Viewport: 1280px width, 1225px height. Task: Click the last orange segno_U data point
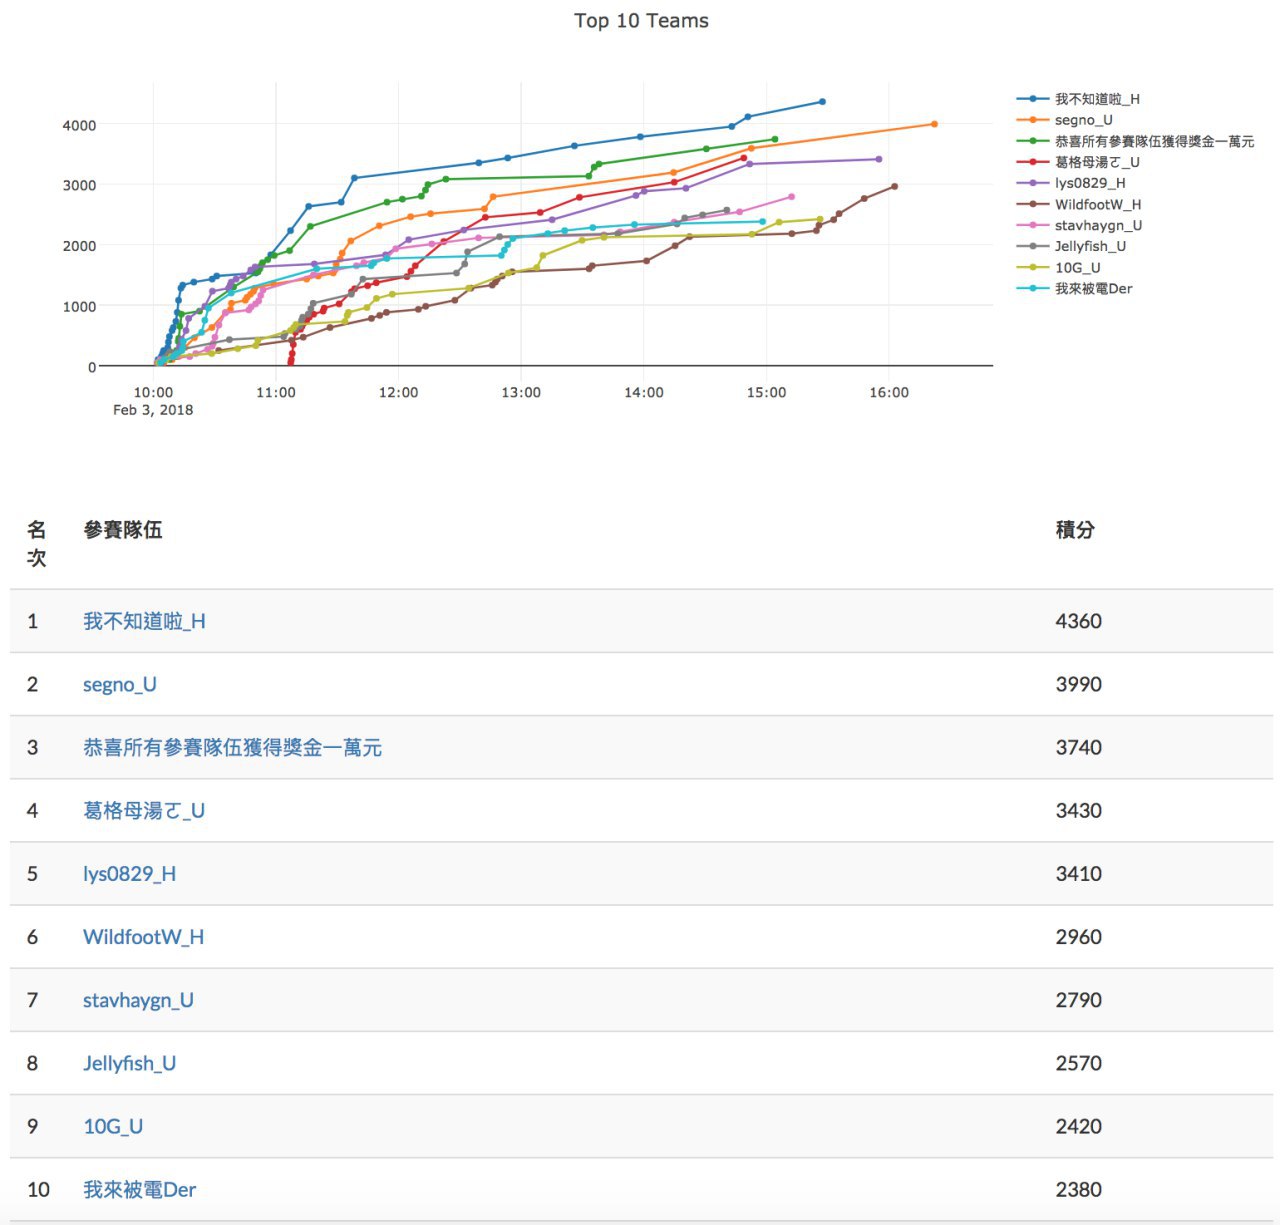click(934, 124)
